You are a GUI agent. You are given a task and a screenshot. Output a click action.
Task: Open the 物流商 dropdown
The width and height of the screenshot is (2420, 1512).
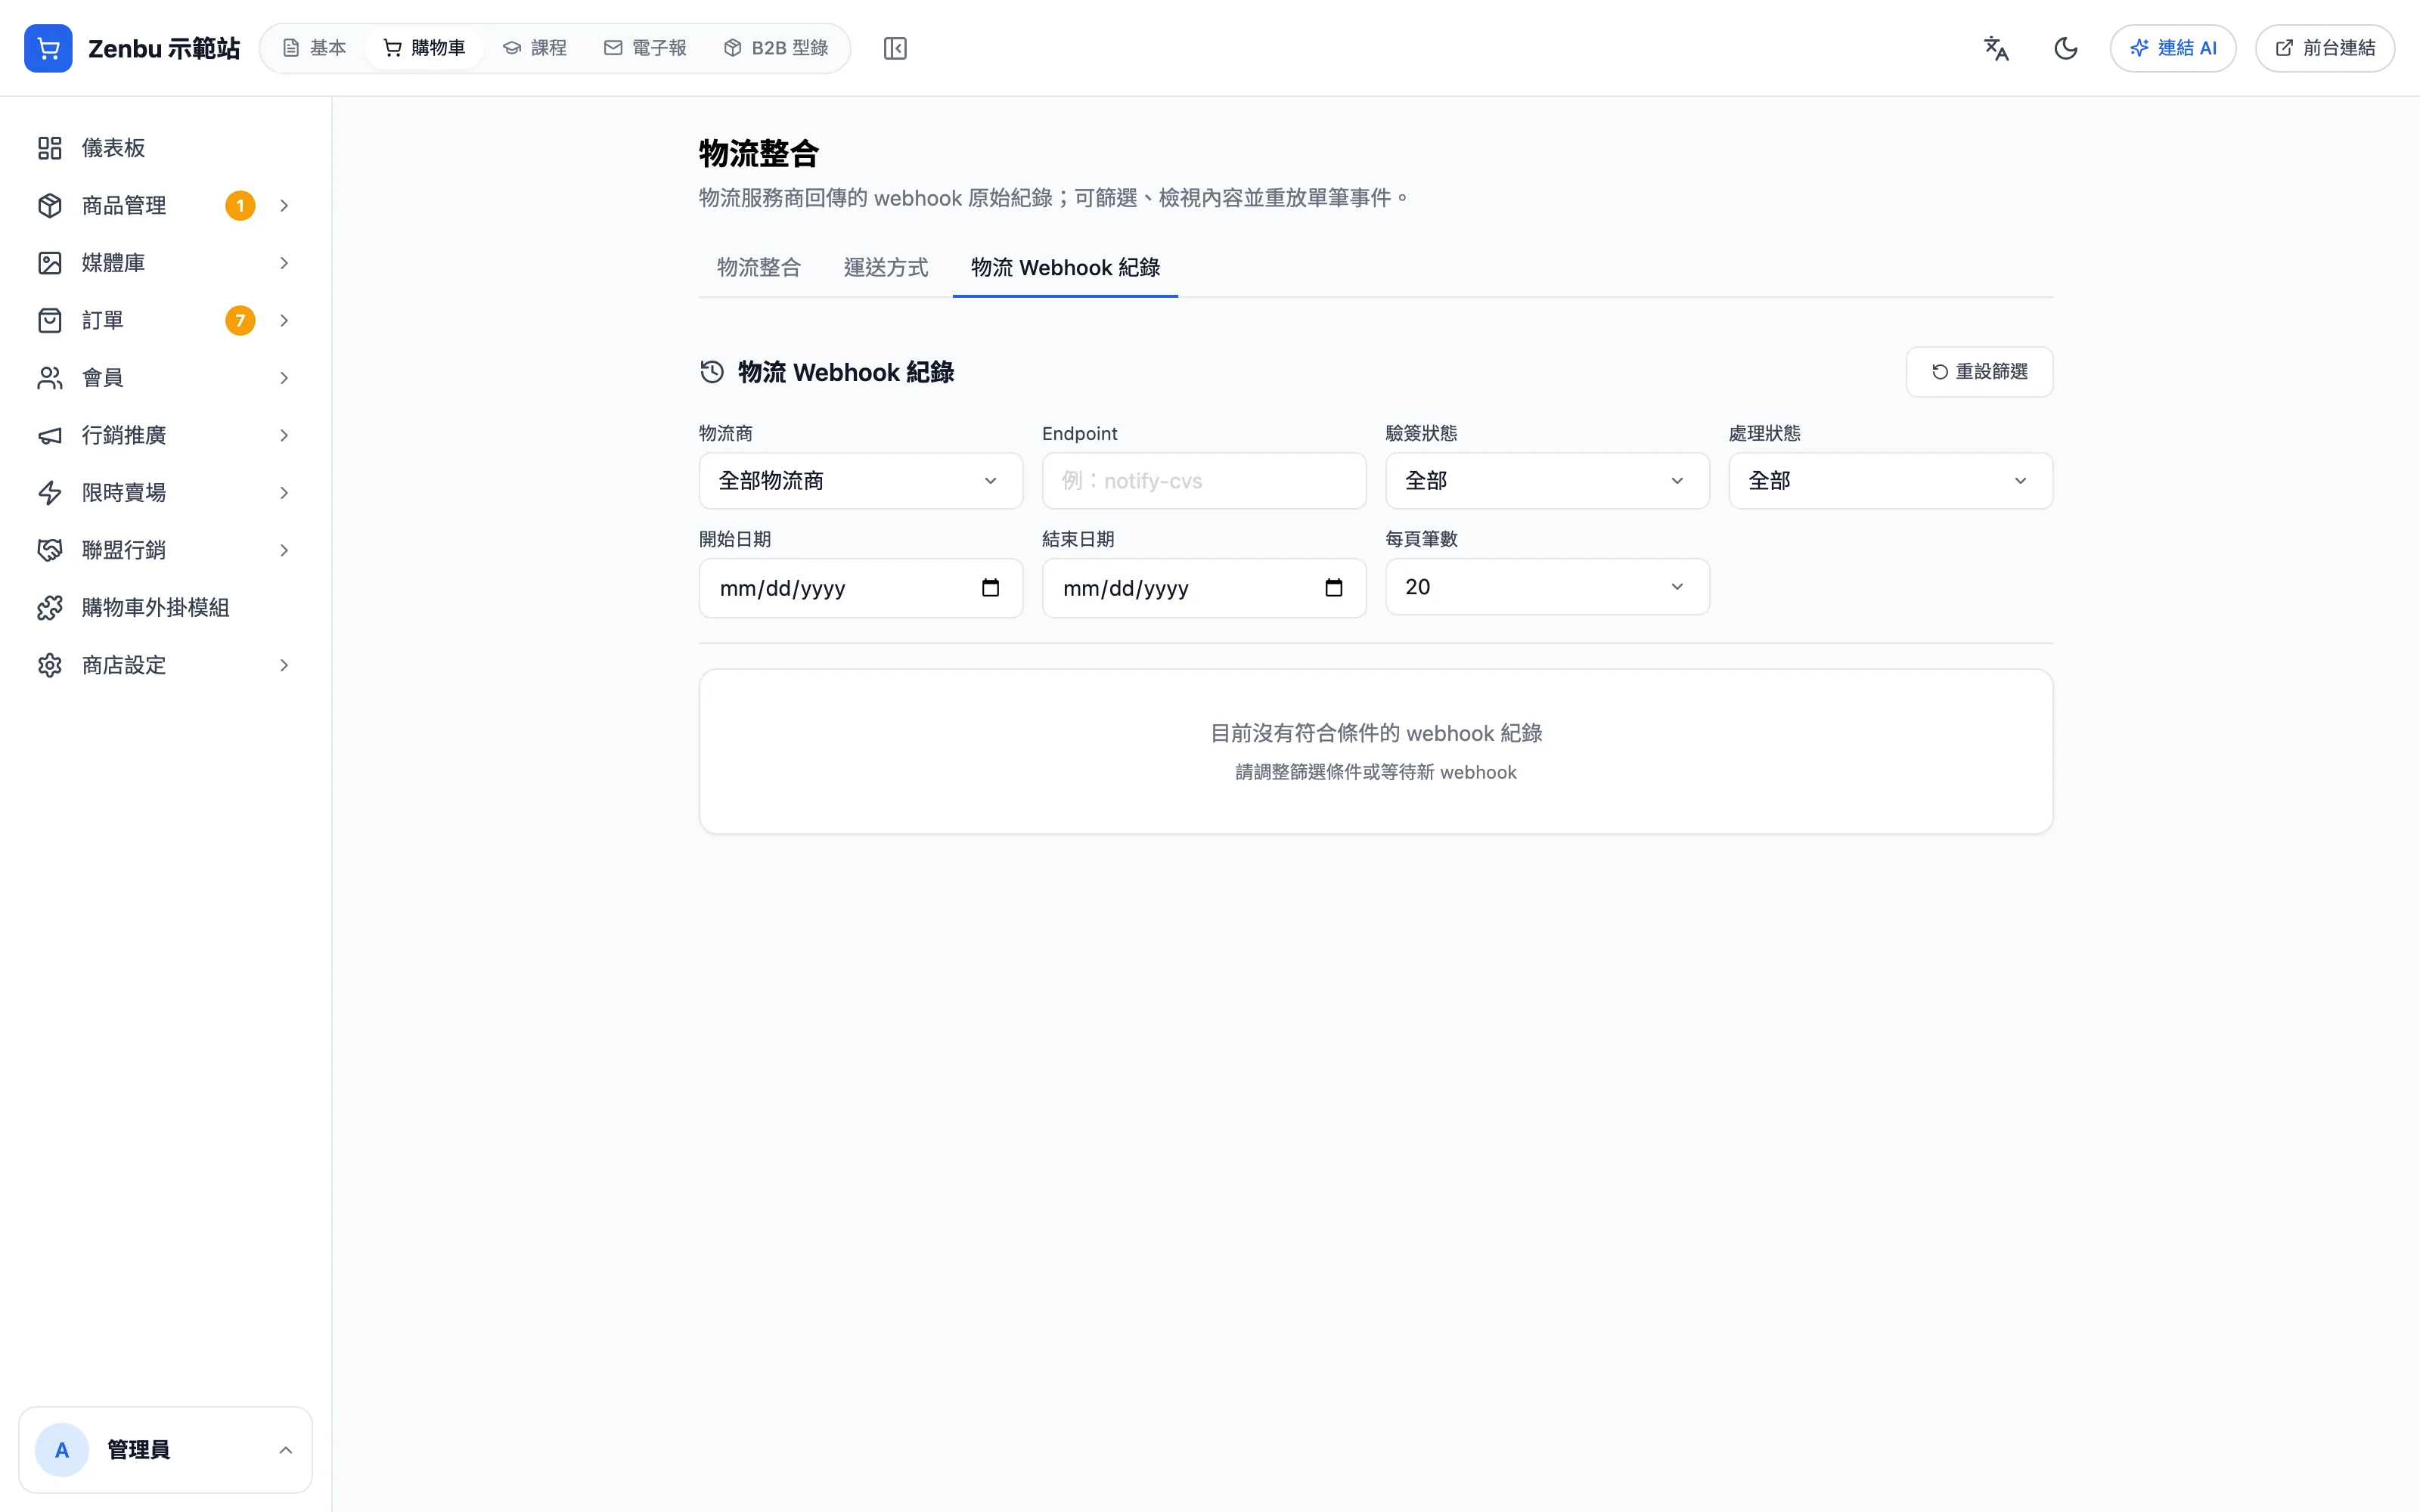(x=860, y=481)
